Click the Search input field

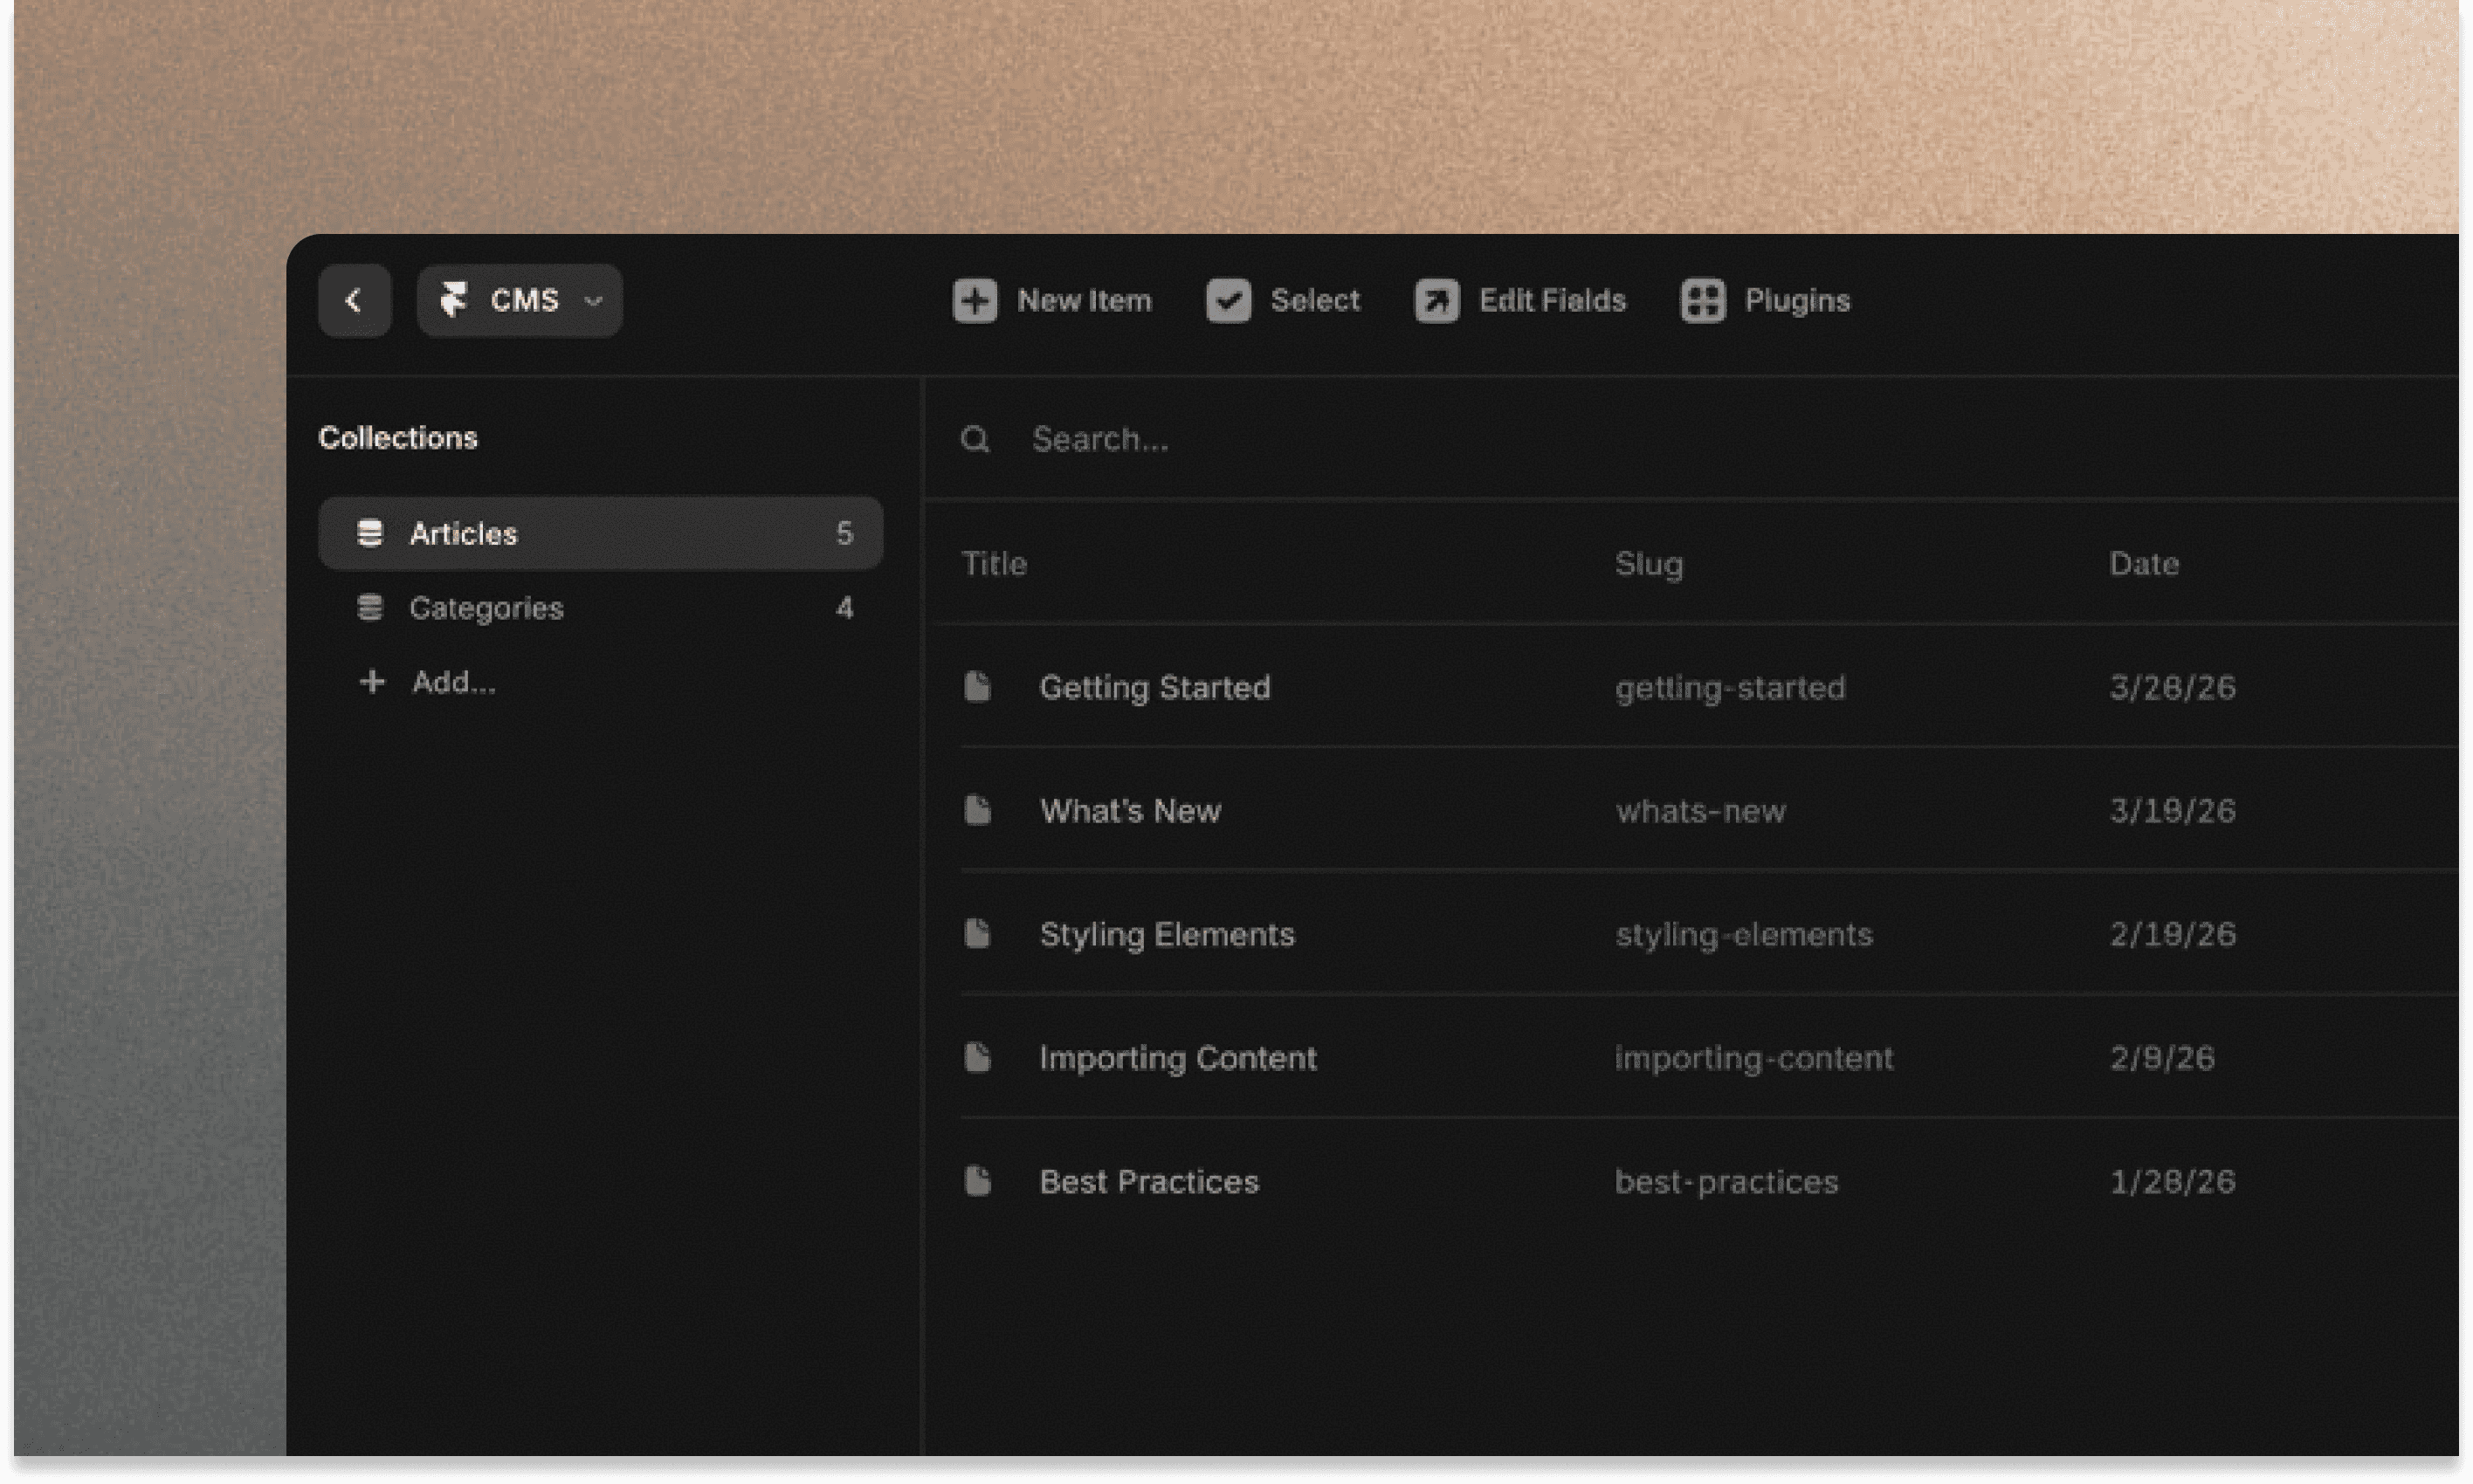[1400, 439]
